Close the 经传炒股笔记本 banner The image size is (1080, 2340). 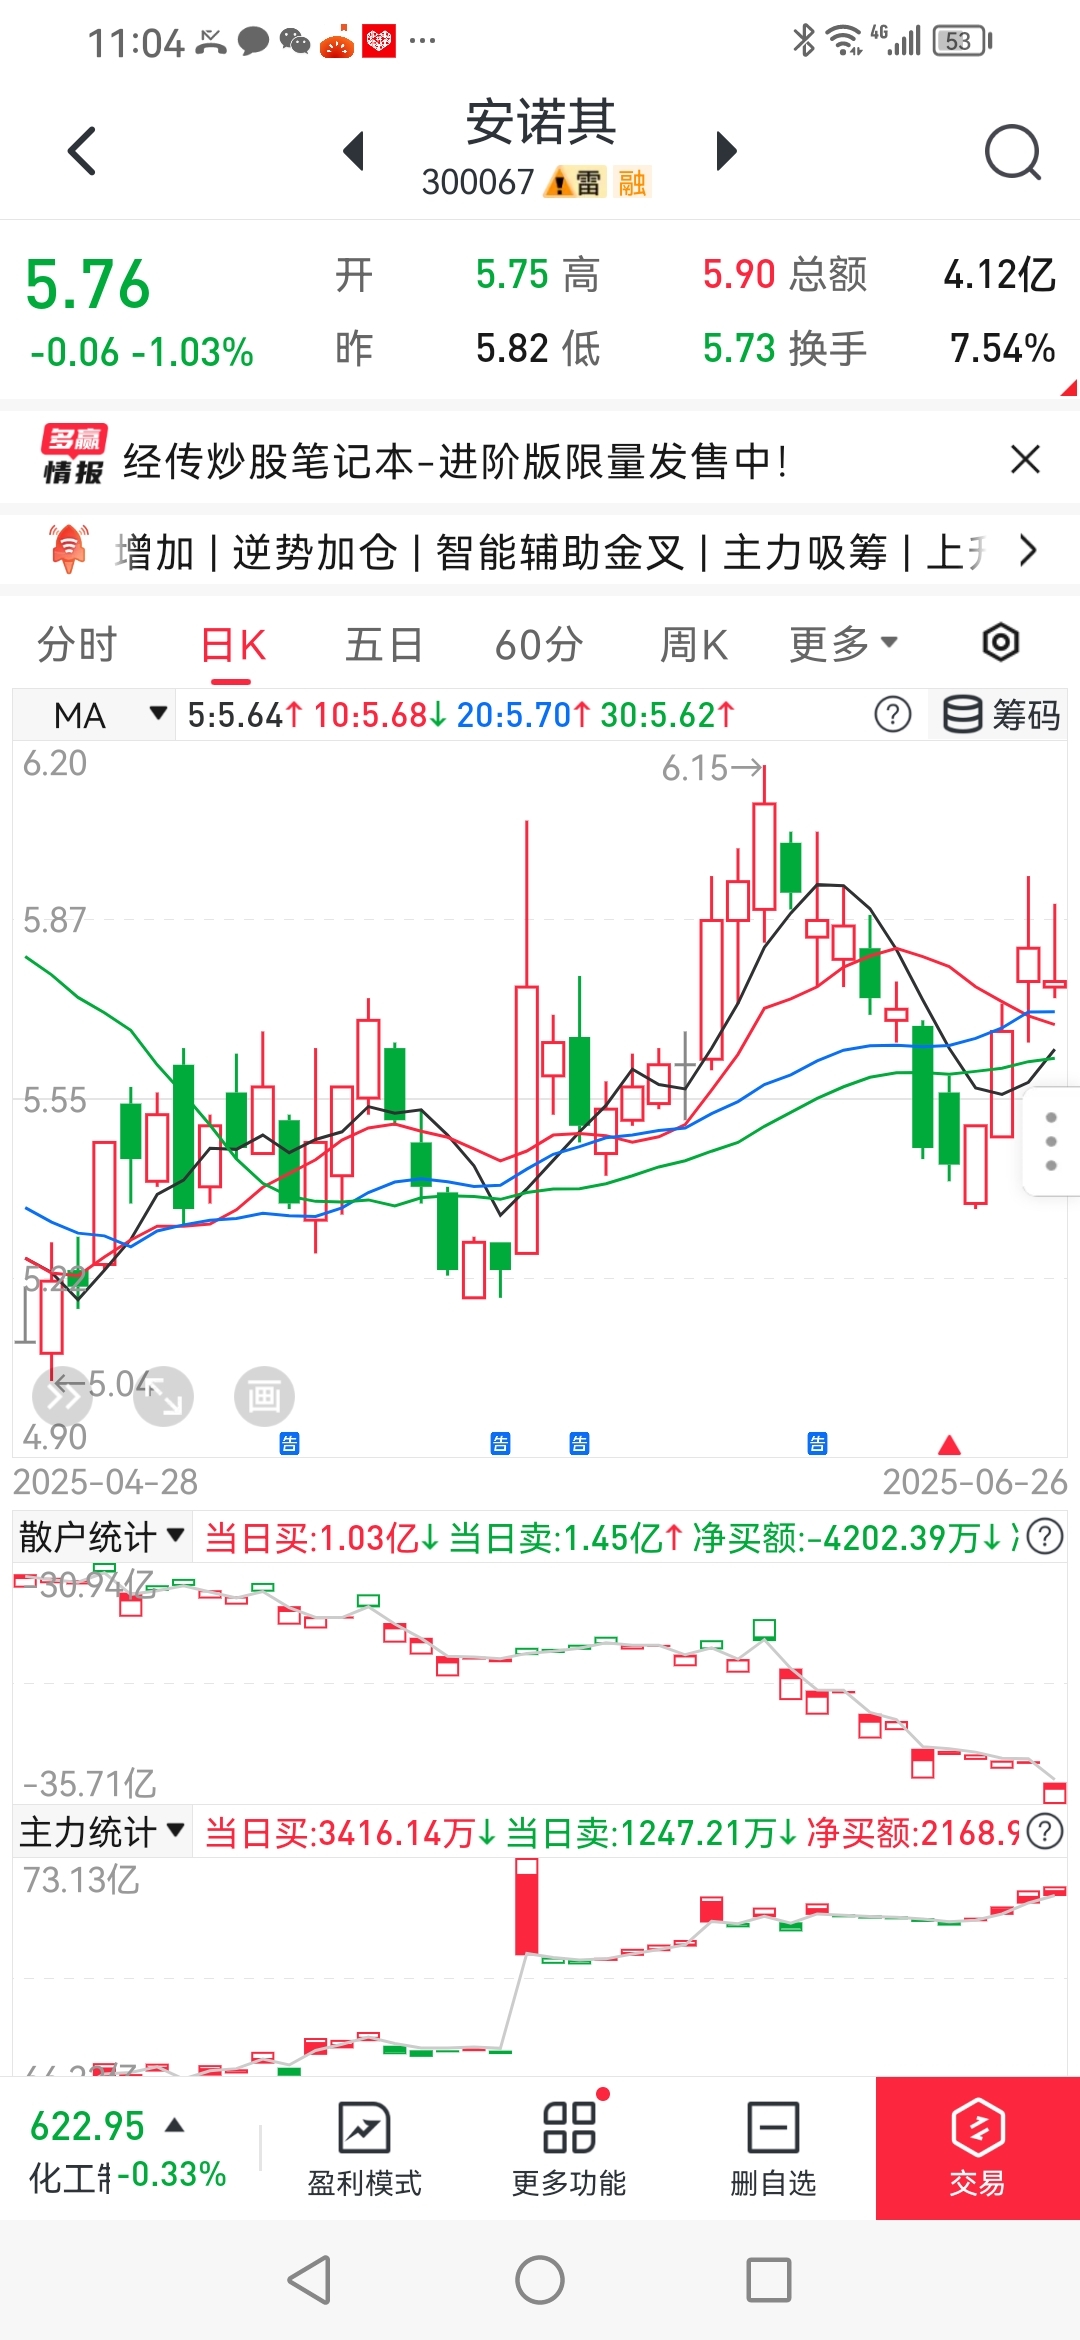(1025, 460)
